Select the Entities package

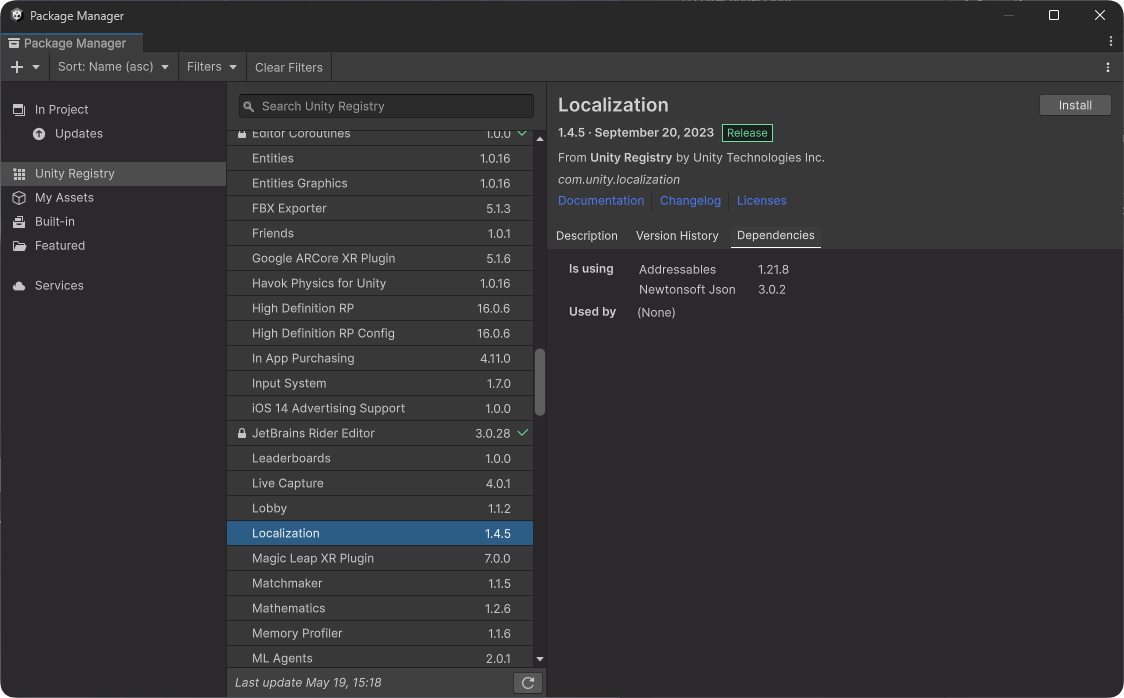coord(380,158)
